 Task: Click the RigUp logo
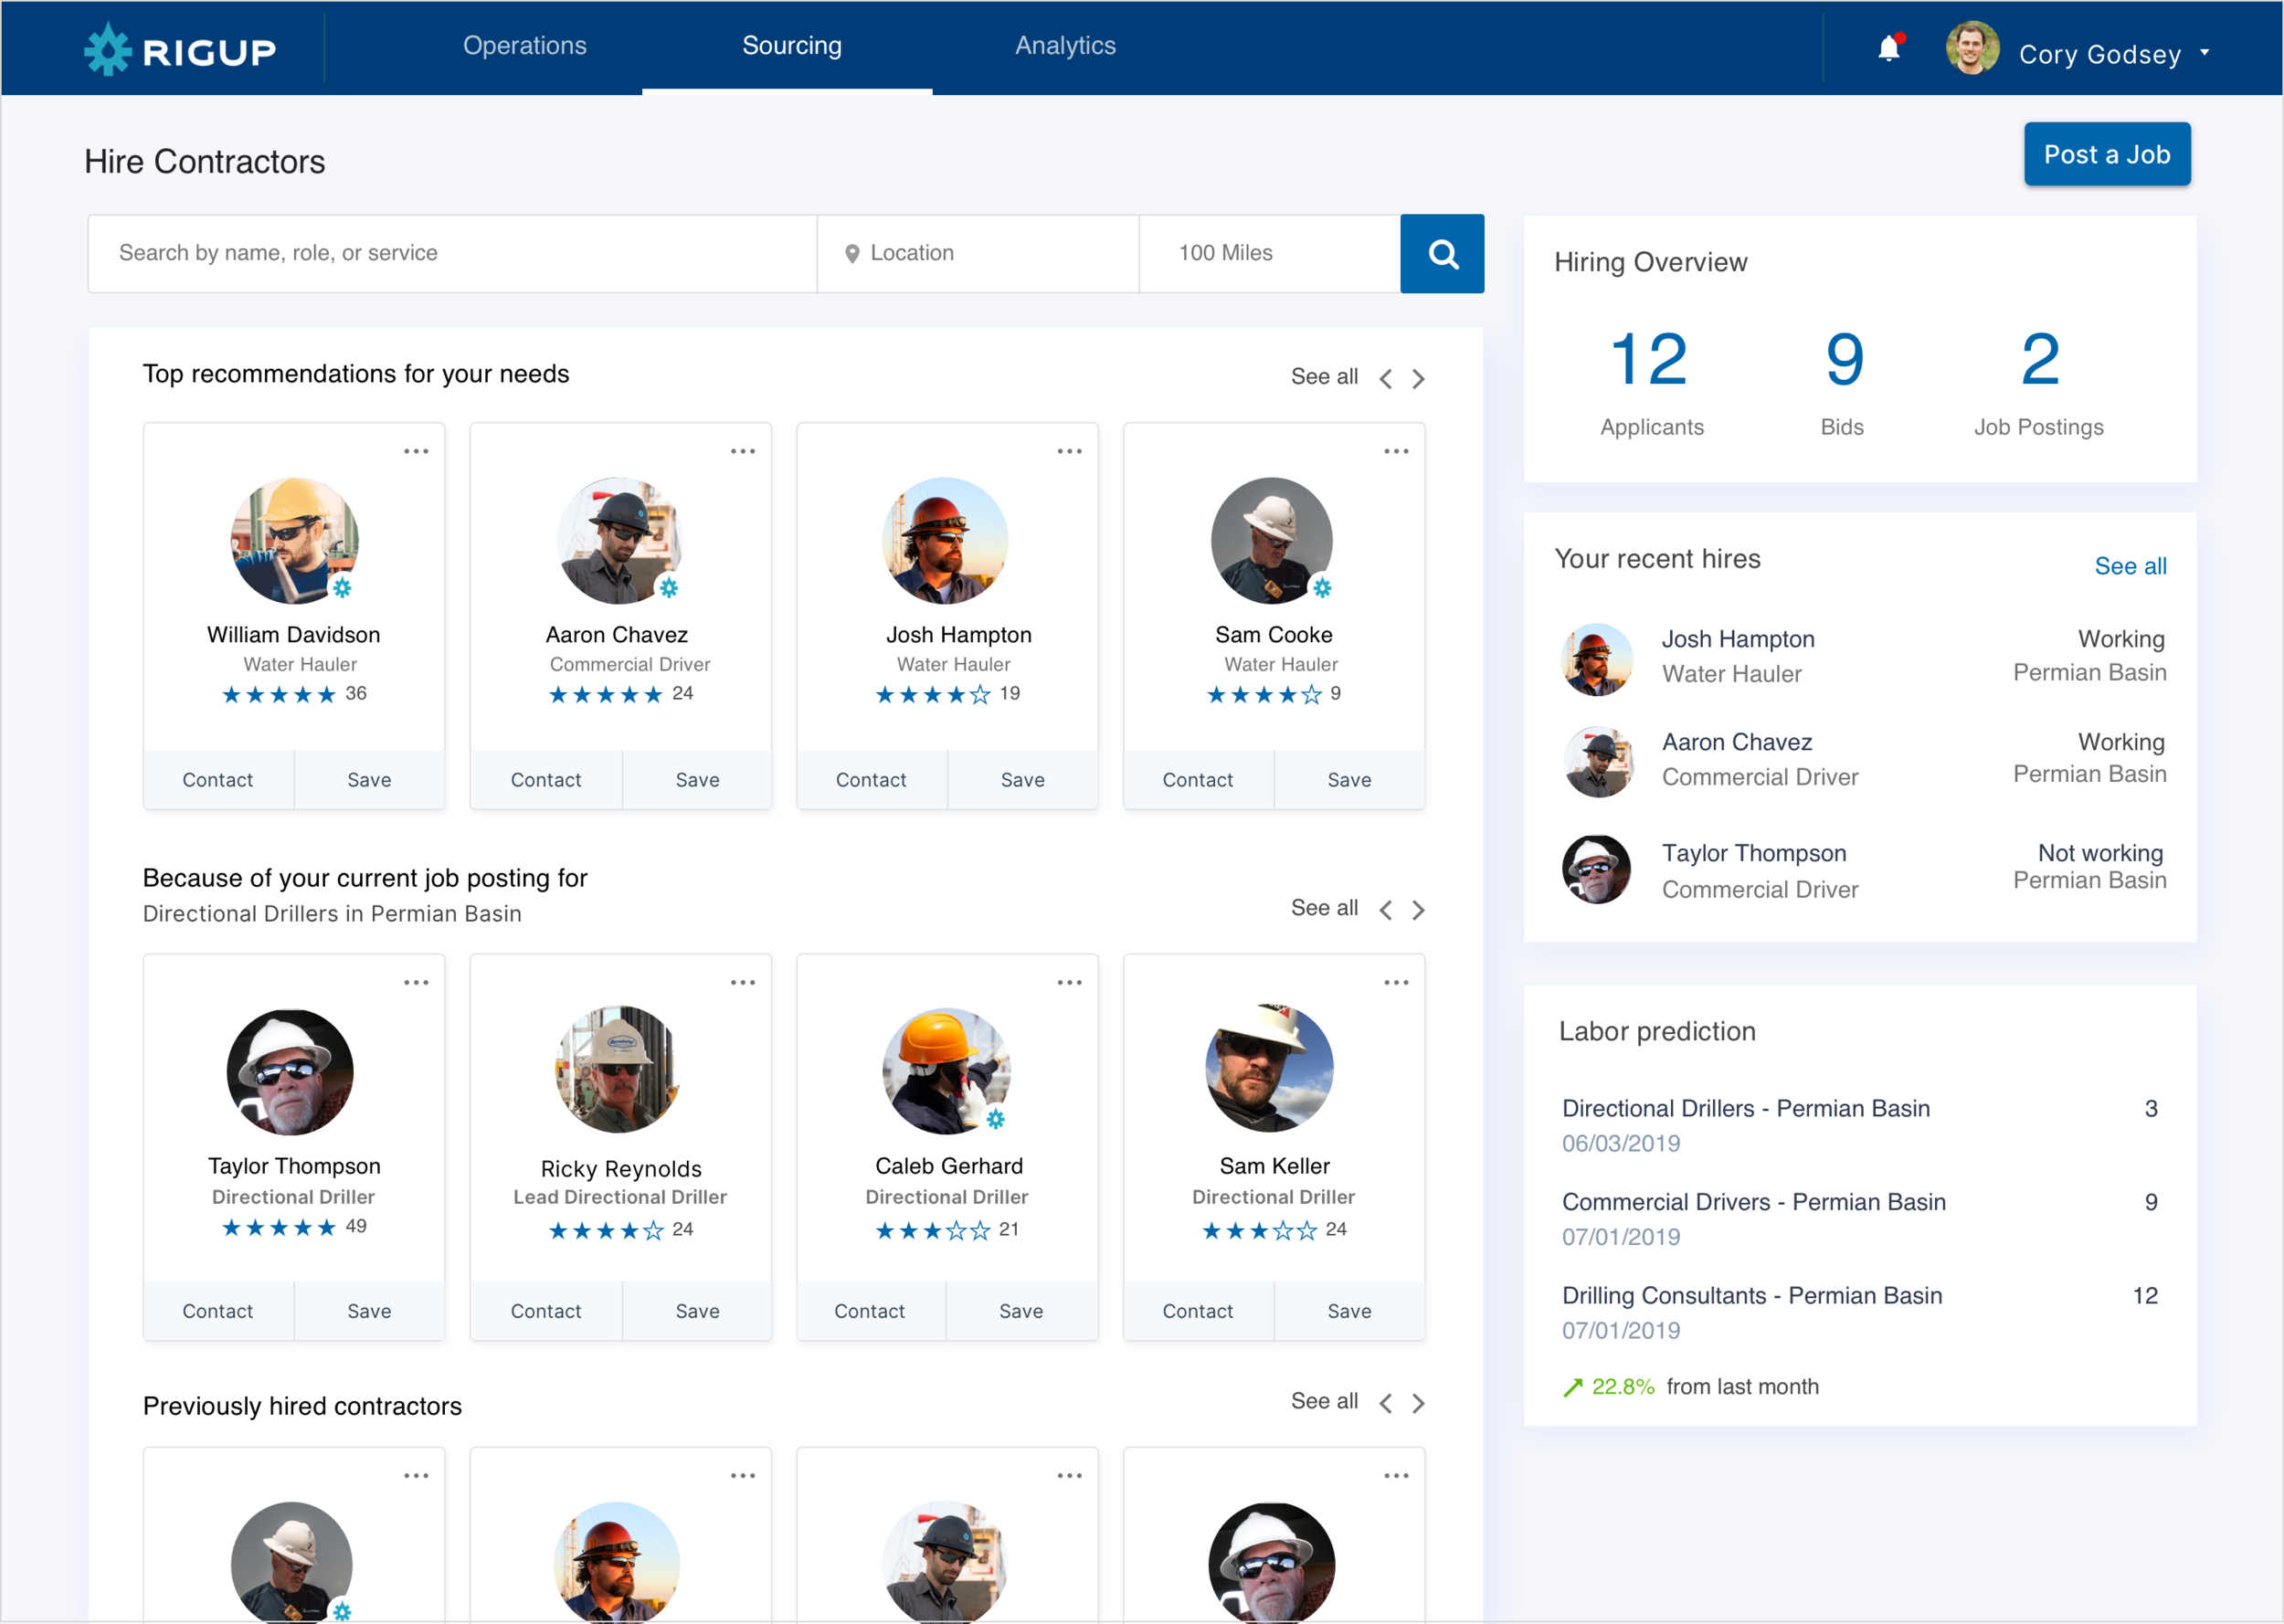coord(180,49)
